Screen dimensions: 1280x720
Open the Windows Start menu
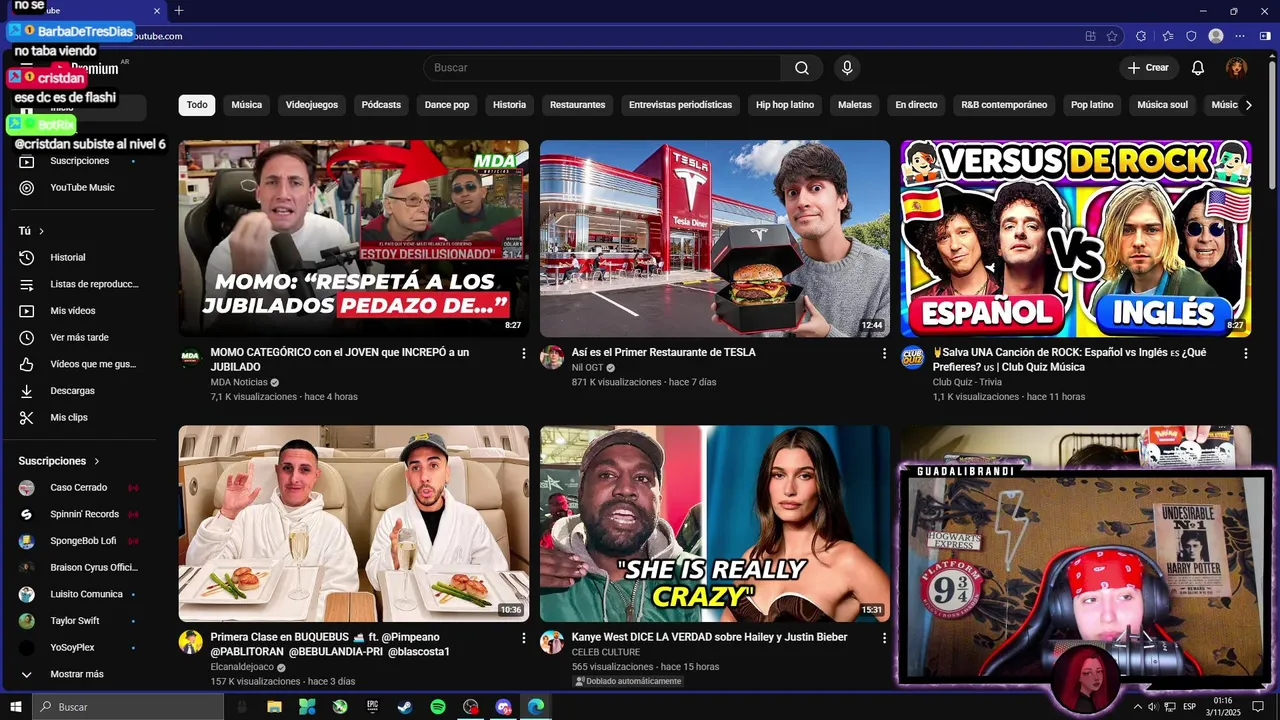click(x=16, y=707)
